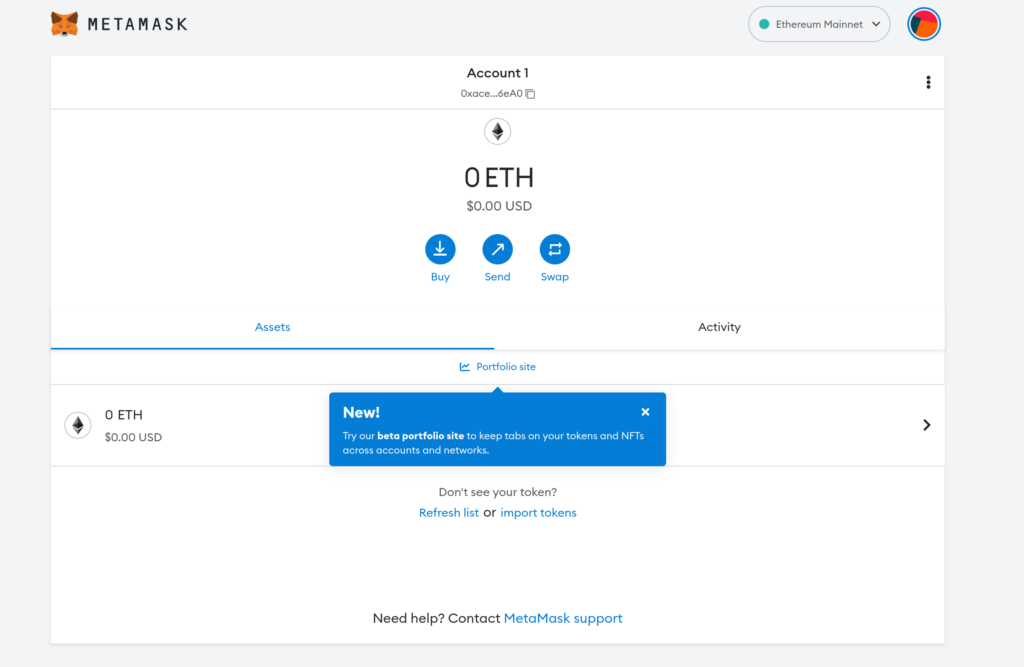The image size is (1024, 667).
Task: Click the ETH token icon in the asset row
Action: [x=78, y=425]
